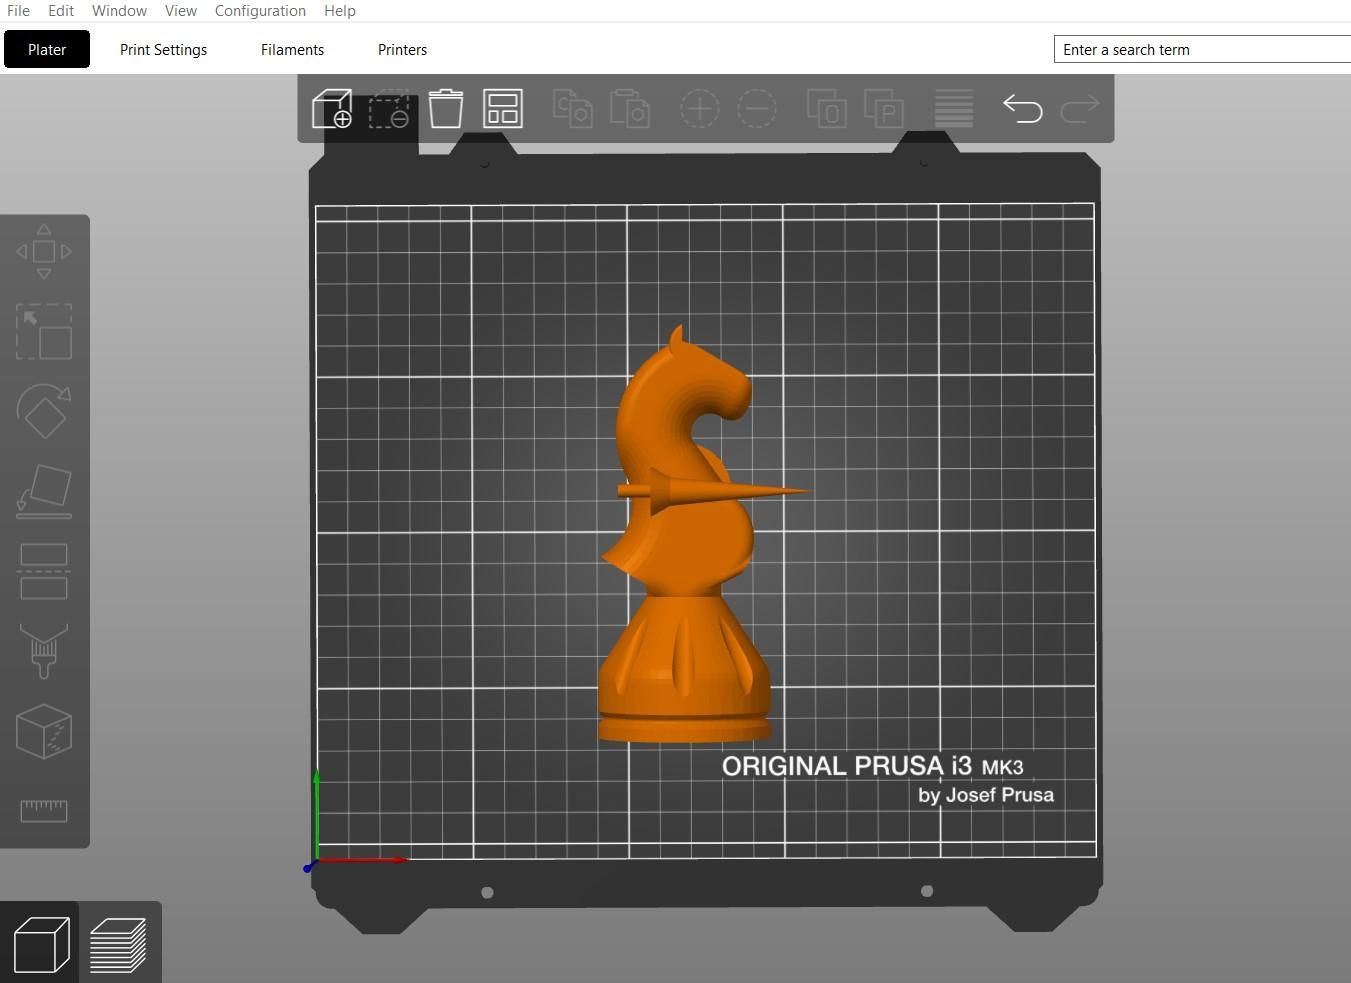Switch to the Filaments tab
The image size is (1351, 983).
click(x=292, y=49)
